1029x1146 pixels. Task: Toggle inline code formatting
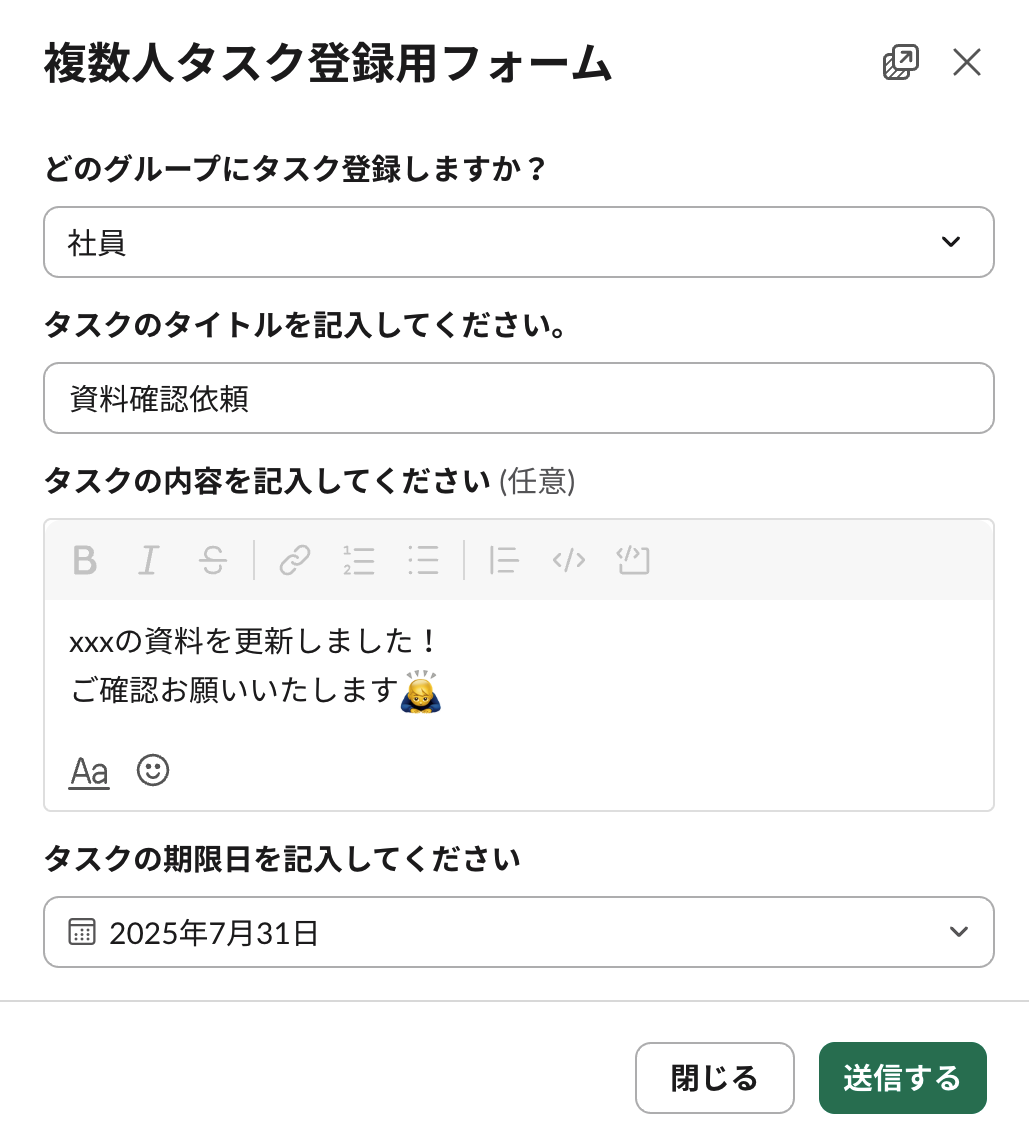(568, 560)
